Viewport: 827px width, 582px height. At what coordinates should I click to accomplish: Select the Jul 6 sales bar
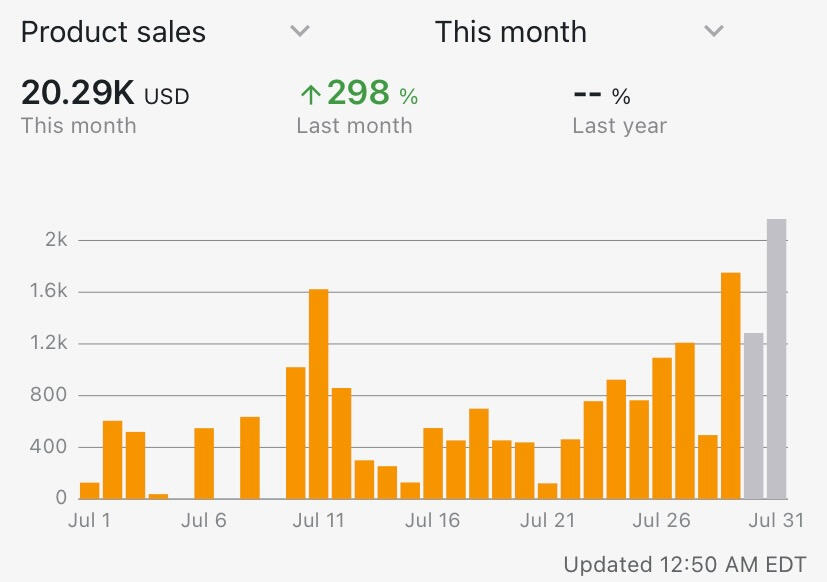(204, 463)
